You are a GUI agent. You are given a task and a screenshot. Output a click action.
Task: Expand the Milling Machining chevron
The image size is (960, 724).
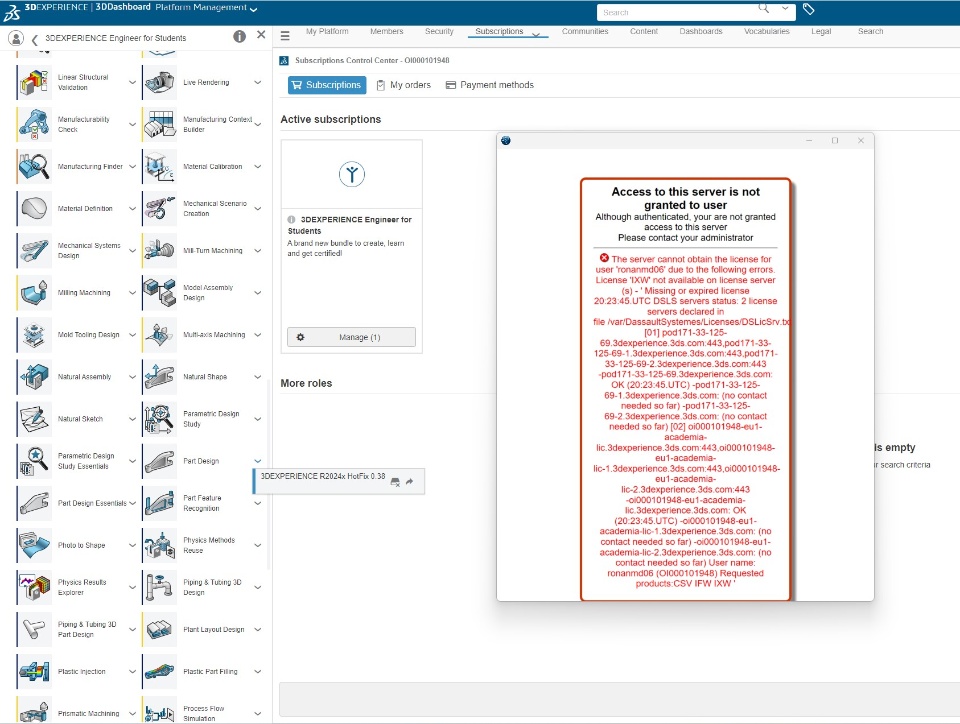point(132,293)
